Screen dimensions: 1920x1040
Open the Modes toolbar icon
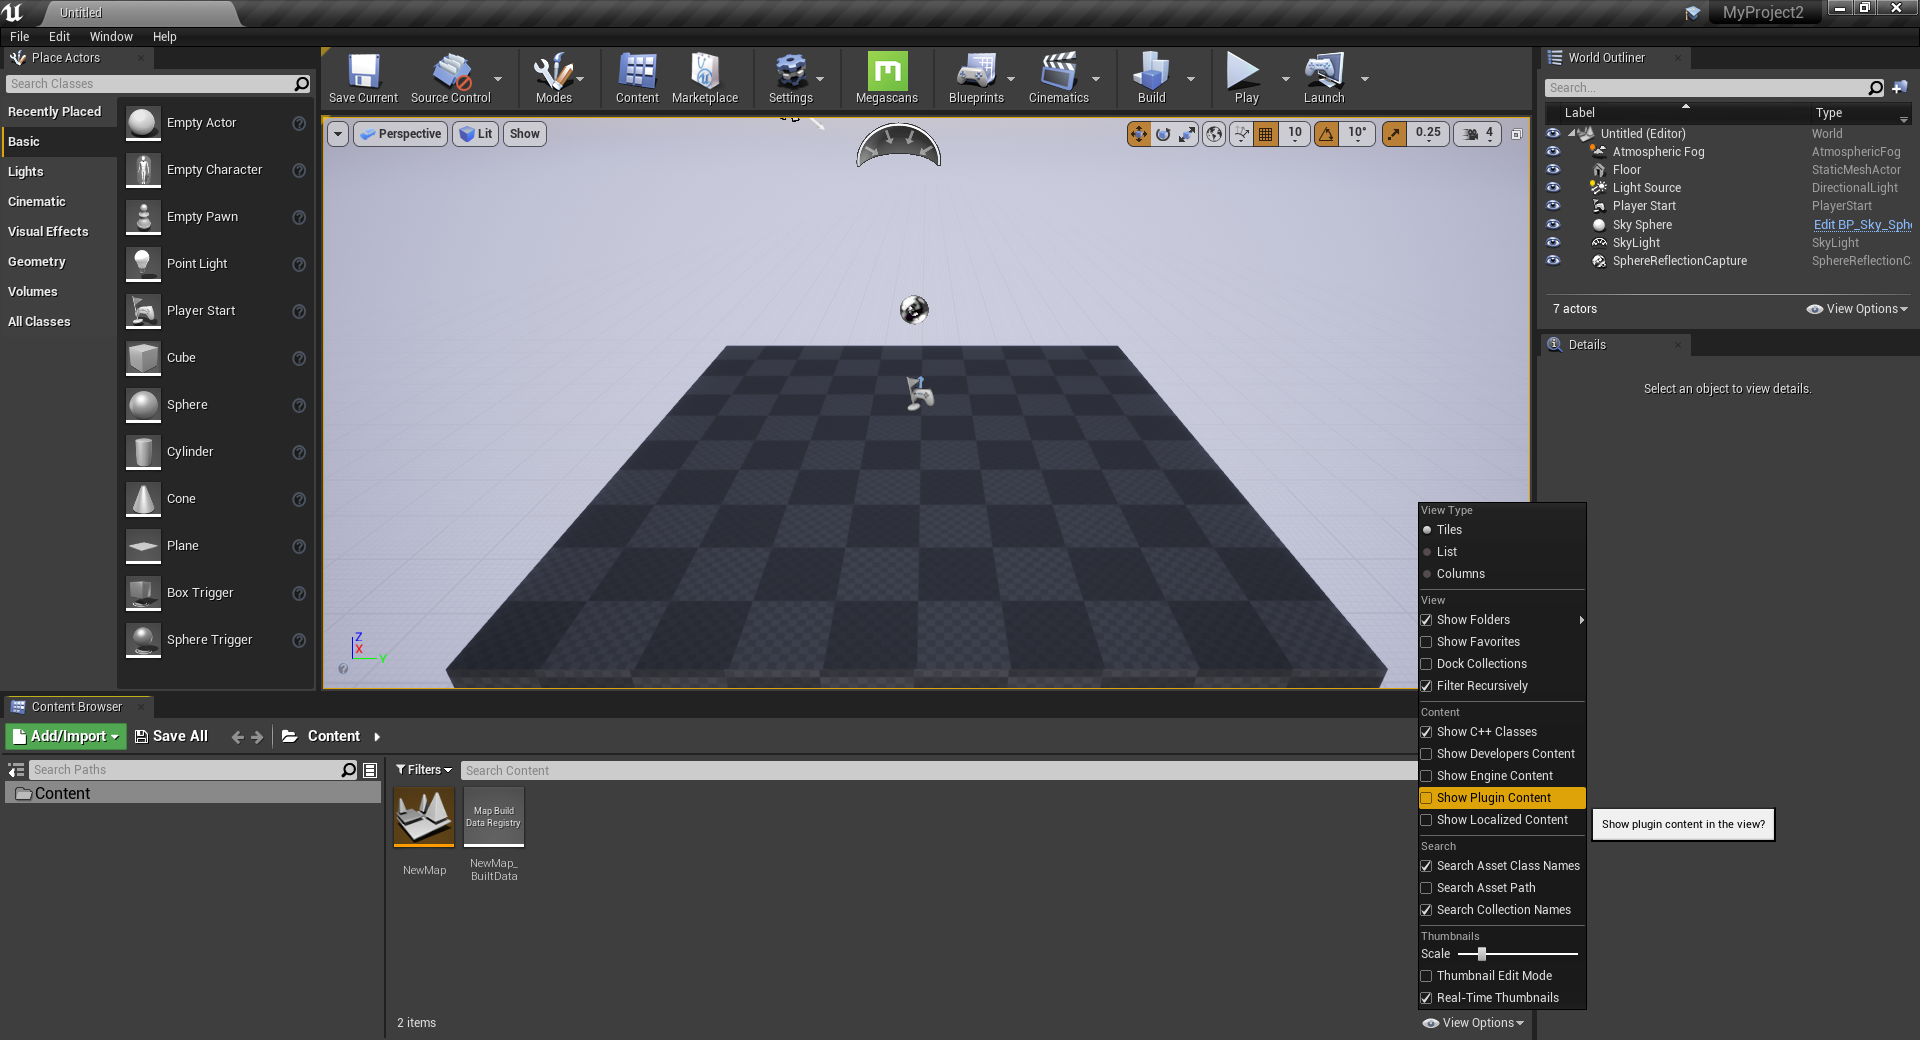pyautogui.click(x=553, y=78)
